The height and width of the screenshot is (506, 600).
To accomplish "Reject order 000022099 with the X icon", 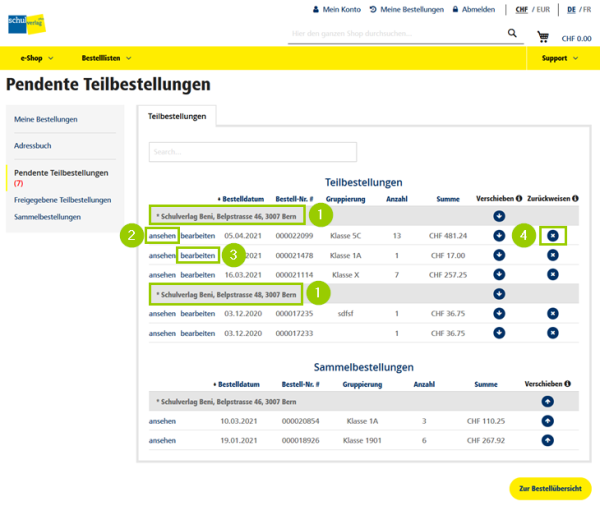I will (552, 235).
